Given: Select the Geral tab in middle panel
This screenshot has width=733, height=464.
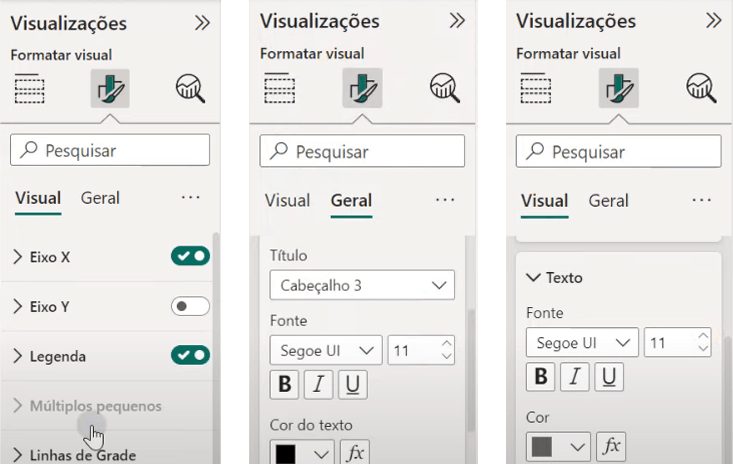Looking at the screenshot, I should (352, 201).
